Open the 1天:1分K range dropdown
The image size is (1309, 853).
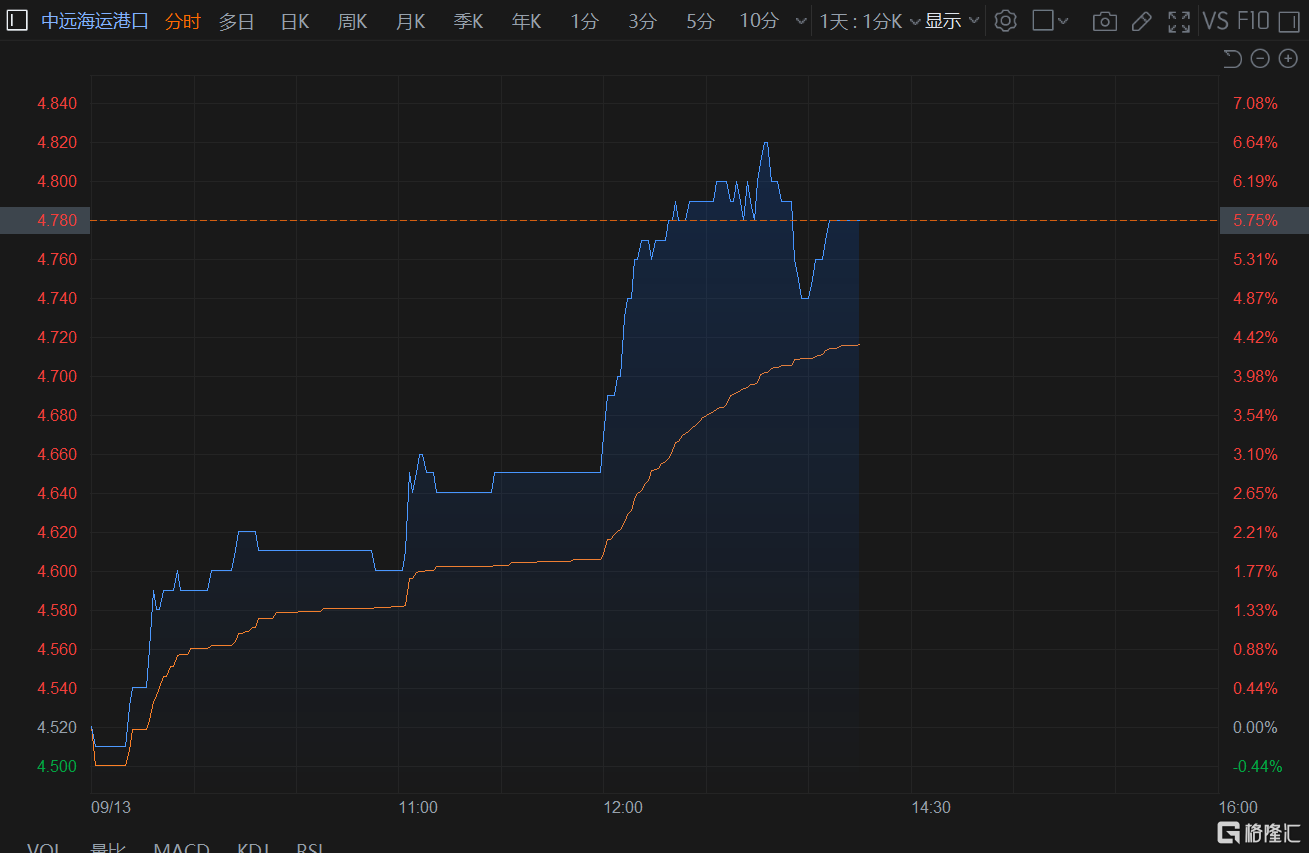click(870, 21)
